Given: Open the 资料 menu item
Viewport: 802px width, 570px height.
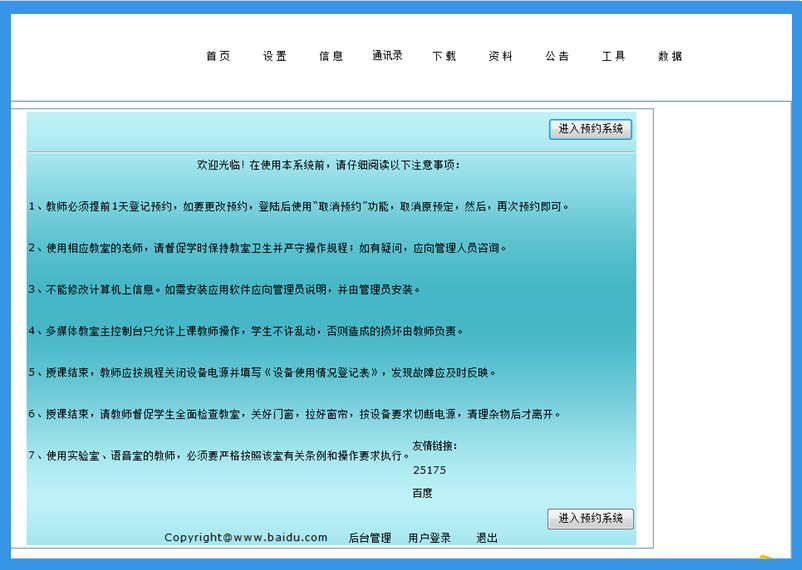Looking at the screenshot, I should coord(500,56).
